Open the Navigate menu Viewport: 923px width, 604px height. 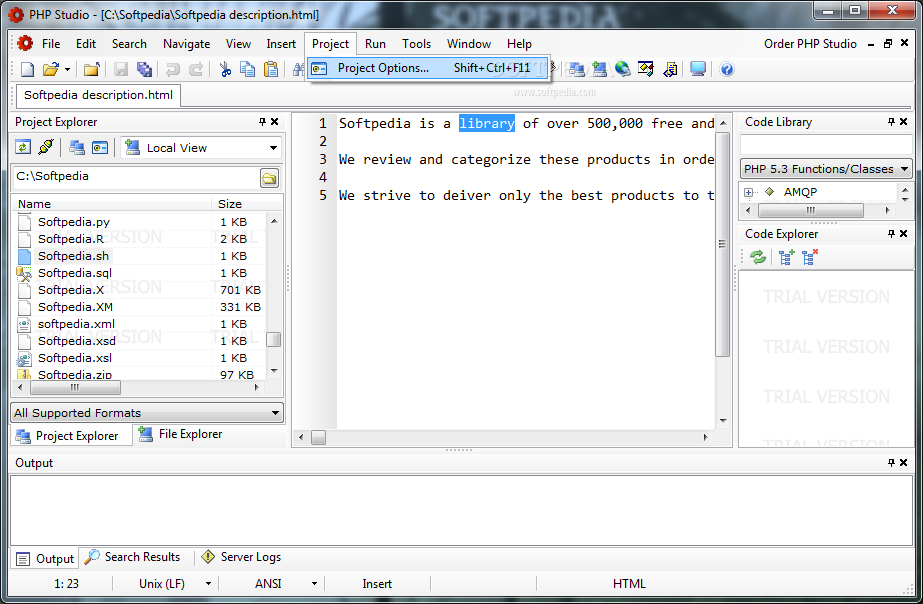click(x=187, y=44)
